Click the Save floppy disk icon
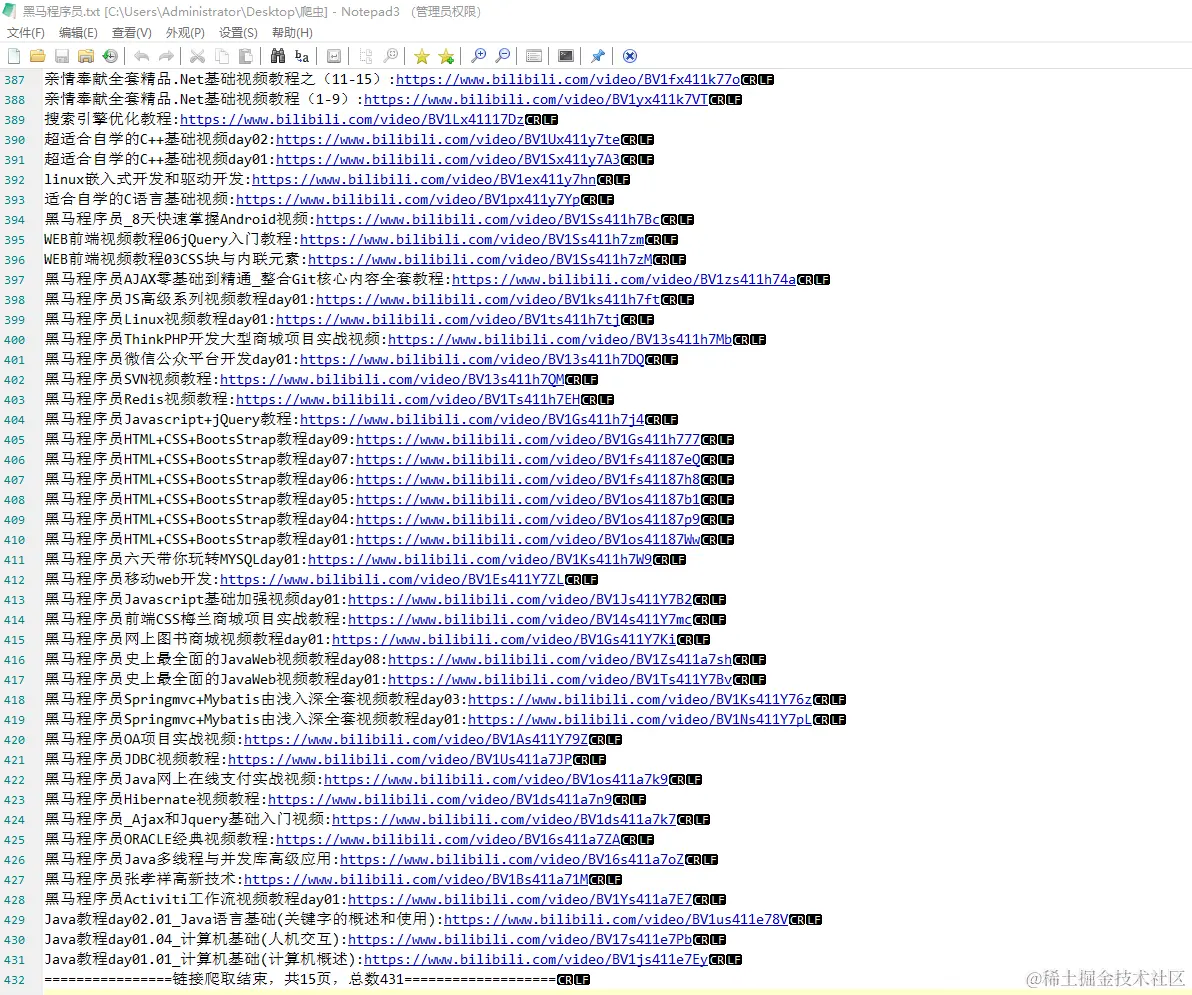Image resolution: width=1192 pixels, height=995 pixels. point(62,56)
